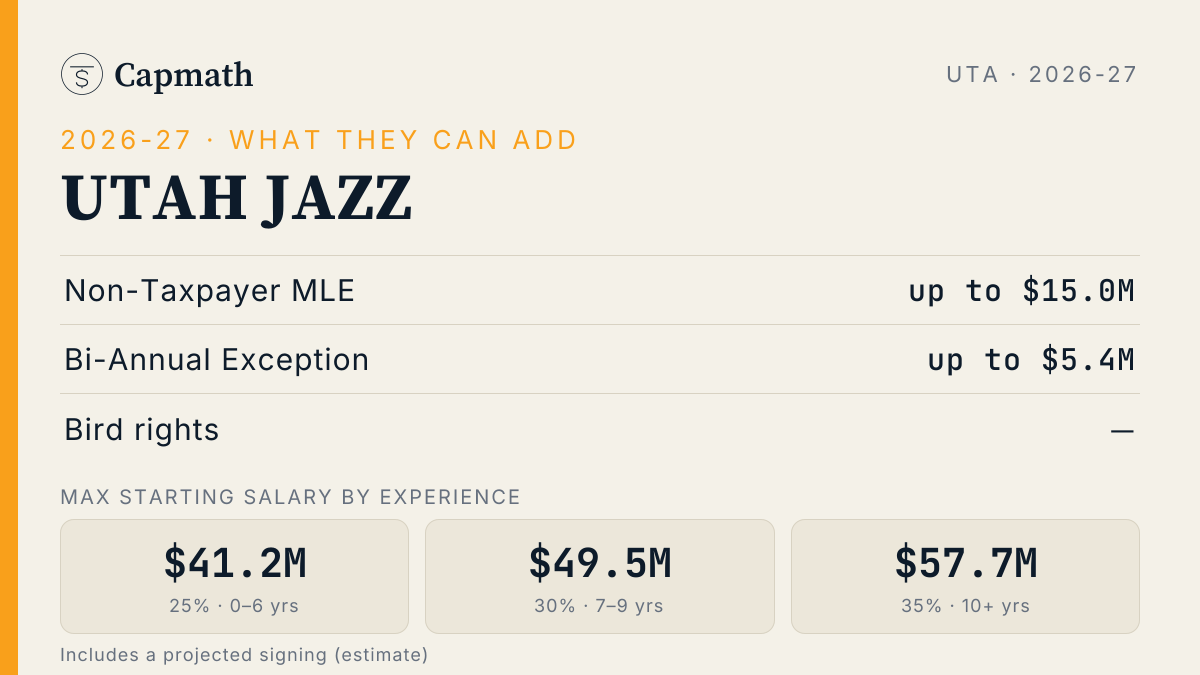The image size is (1200, 675).
Task: Click the Capmath brand name
Action: click(184, 75)
